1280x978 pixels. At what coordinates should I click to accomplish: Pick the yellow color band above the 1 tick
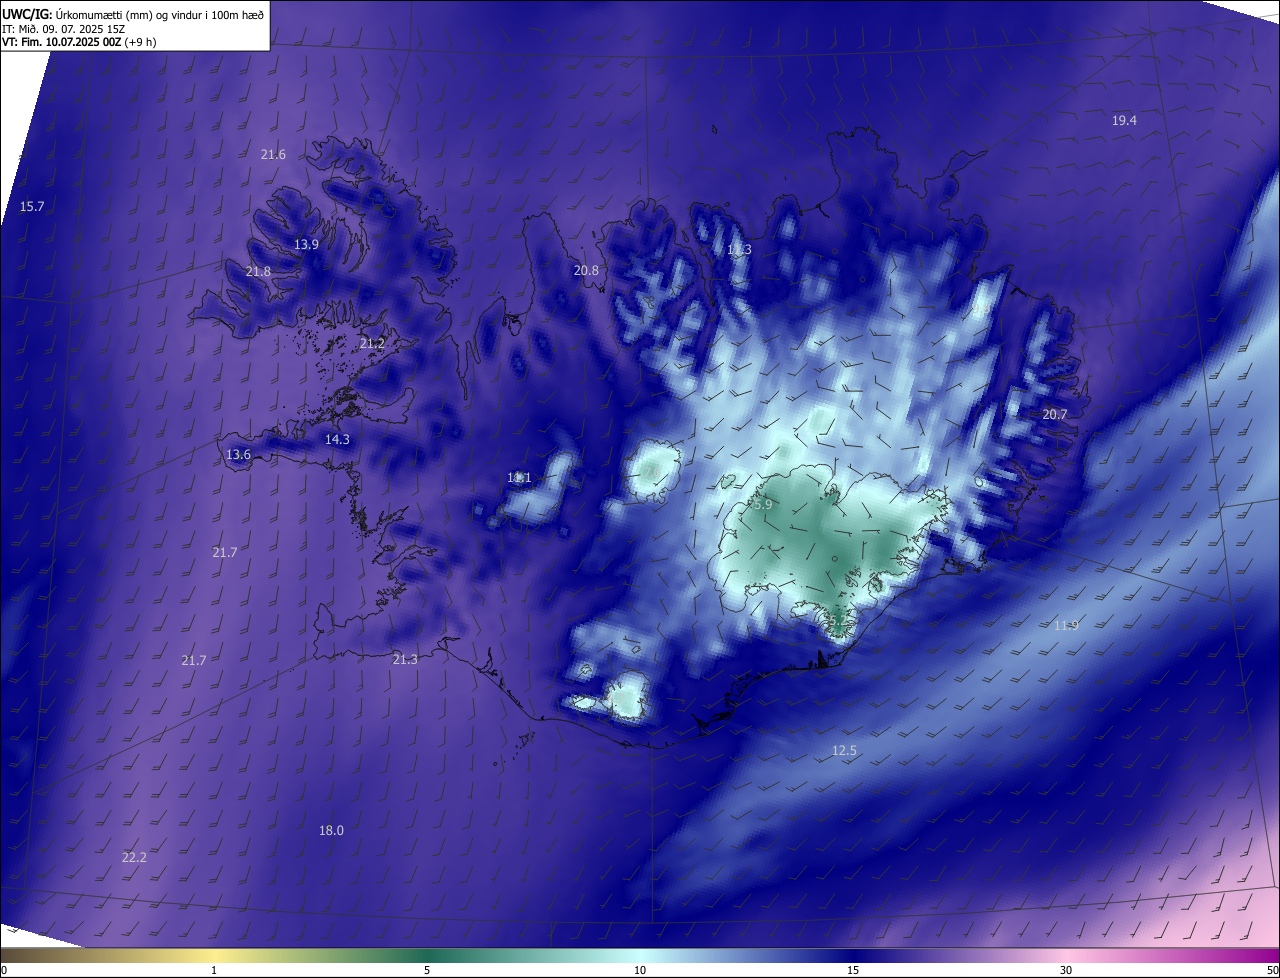214,955
